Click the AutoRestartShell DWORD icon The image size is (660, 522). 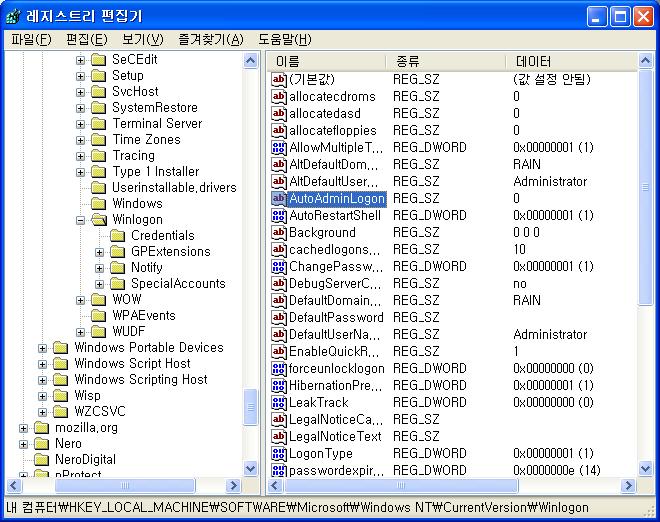click(x=279, y=216)
